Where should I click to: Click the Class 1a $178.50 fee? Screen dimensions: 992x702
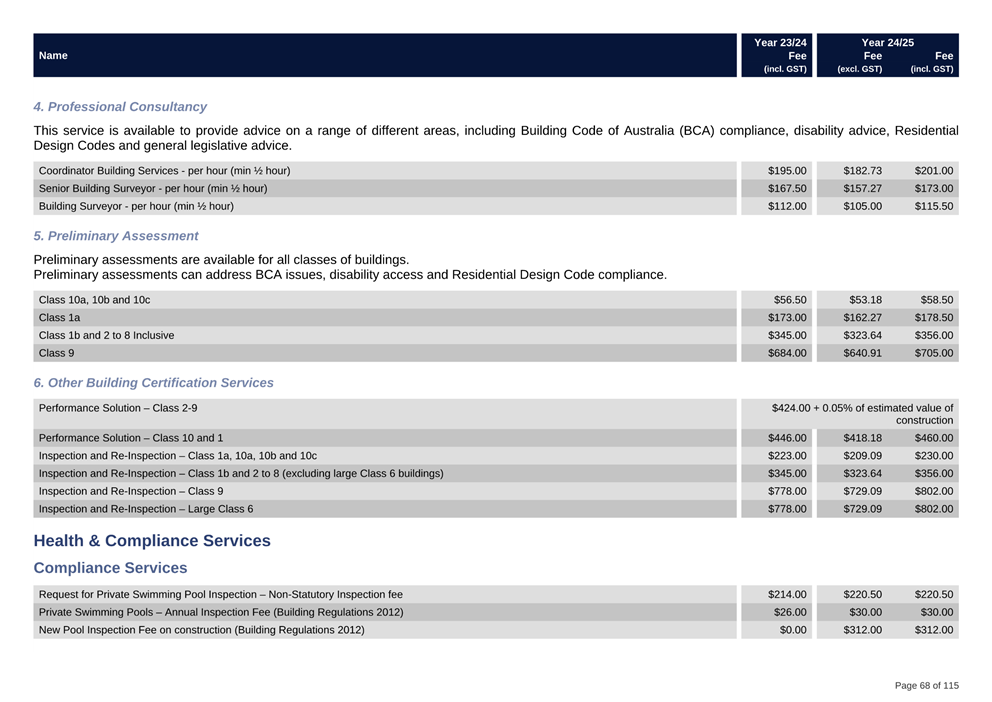click(933, 318)
